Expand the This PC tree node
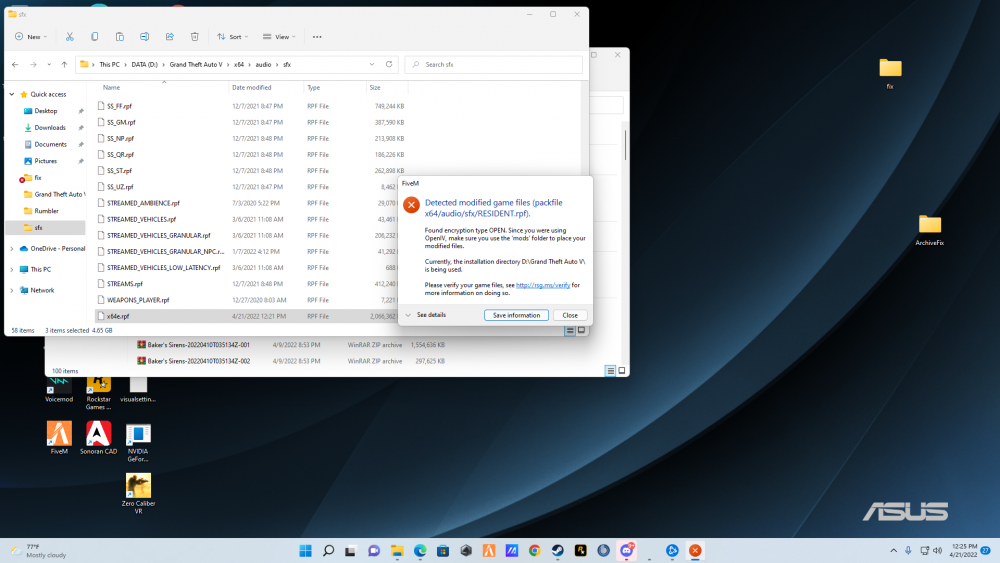 (11, 269)
